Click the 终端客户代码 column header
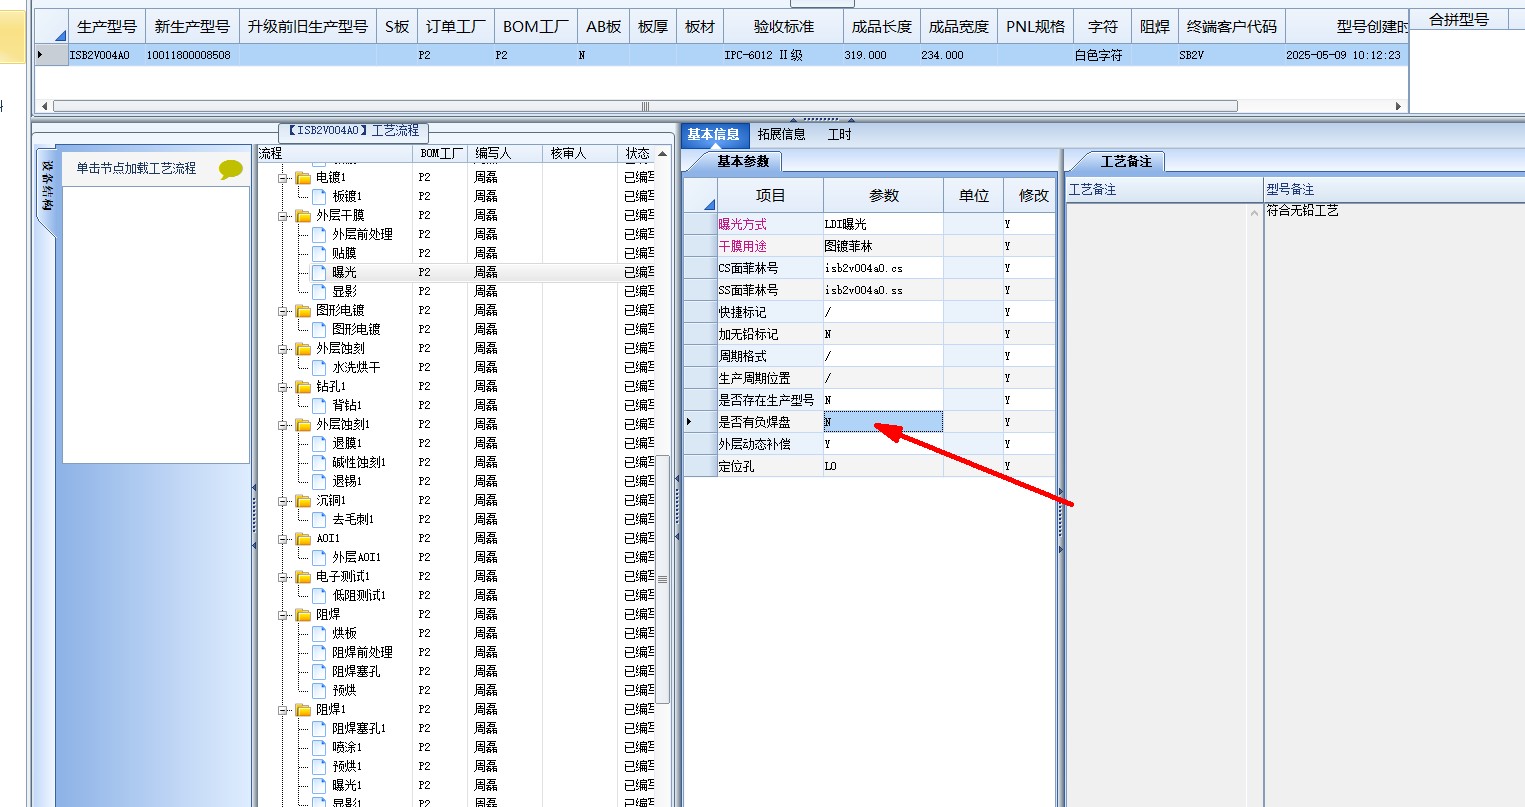The width and height of the screenshot is (1525, 807). (1231, 27)
